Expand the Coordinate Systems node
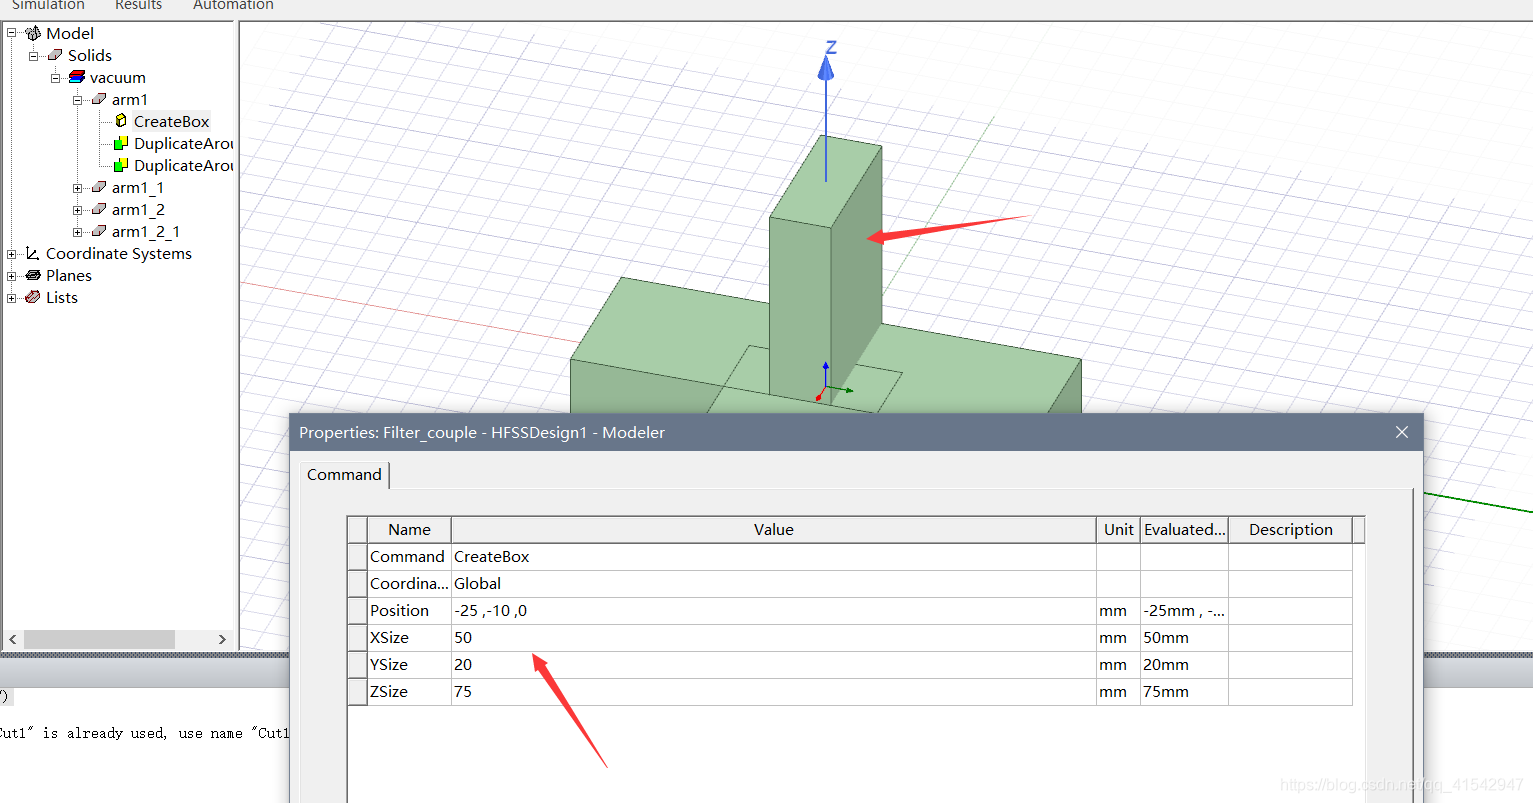The image size is (1533, 803). point(12,253)
